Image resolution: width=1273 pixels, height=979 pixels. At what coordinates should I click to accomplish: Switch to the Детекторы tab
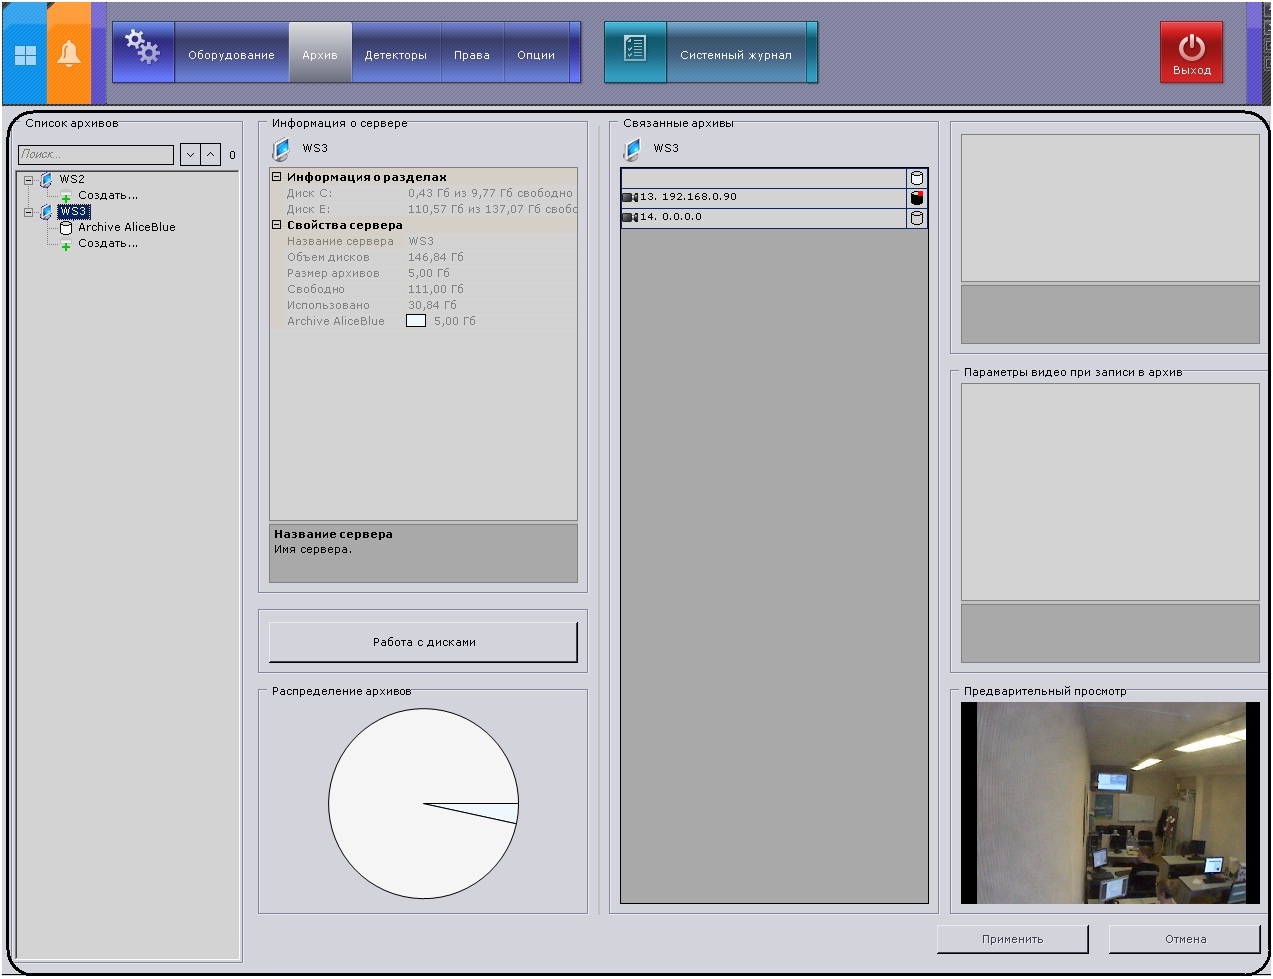[395, 55]
